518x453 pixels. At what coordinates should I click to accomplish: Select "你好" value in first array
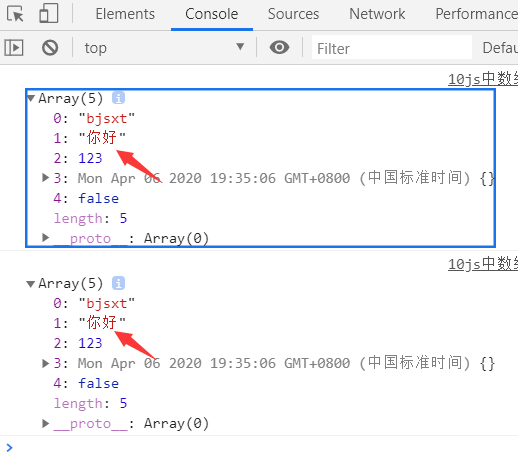point(102,138)
